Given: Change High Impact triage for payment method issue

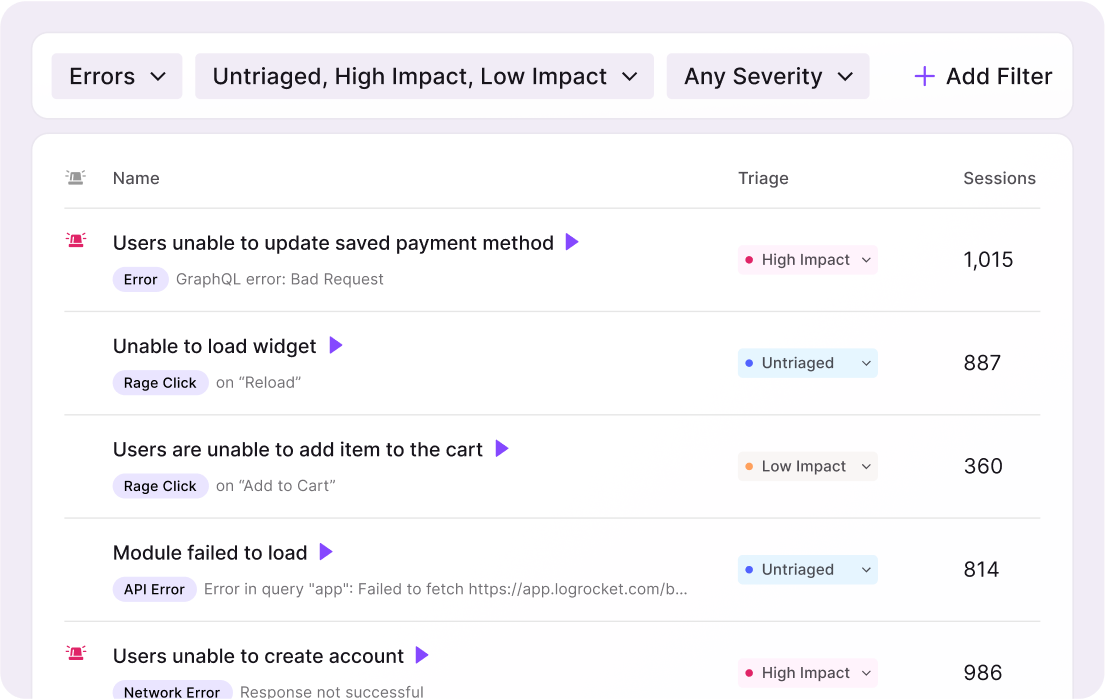Looking at the screenshot, I should pos(808,260).
